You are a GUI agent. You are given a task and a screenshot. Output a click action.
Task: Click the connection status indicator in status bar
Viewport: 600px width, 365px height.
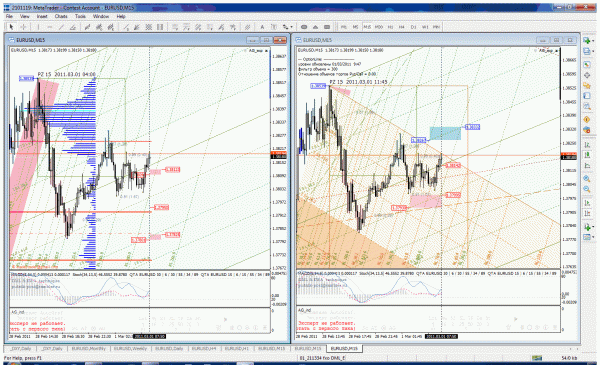tap(537, 358)
